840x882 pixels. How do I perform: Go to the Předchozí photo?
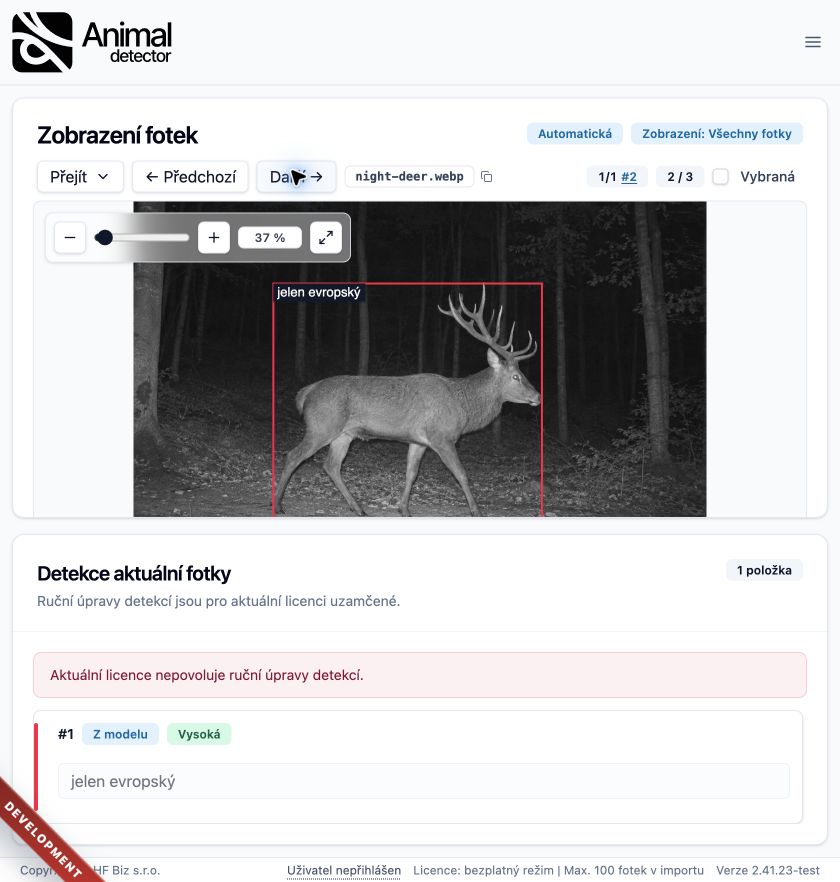pyautogui.click(x=190, y=177)
